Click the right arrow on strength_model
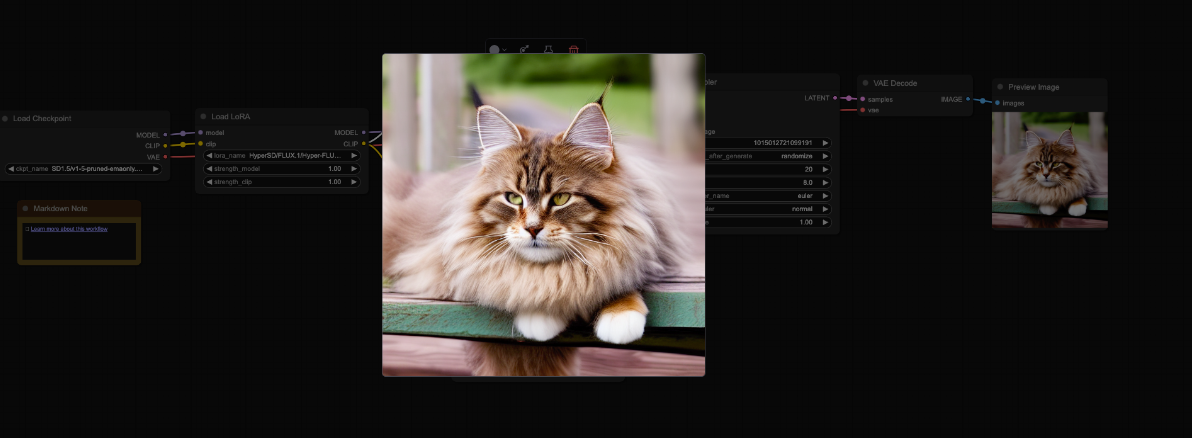 [354, 169]
